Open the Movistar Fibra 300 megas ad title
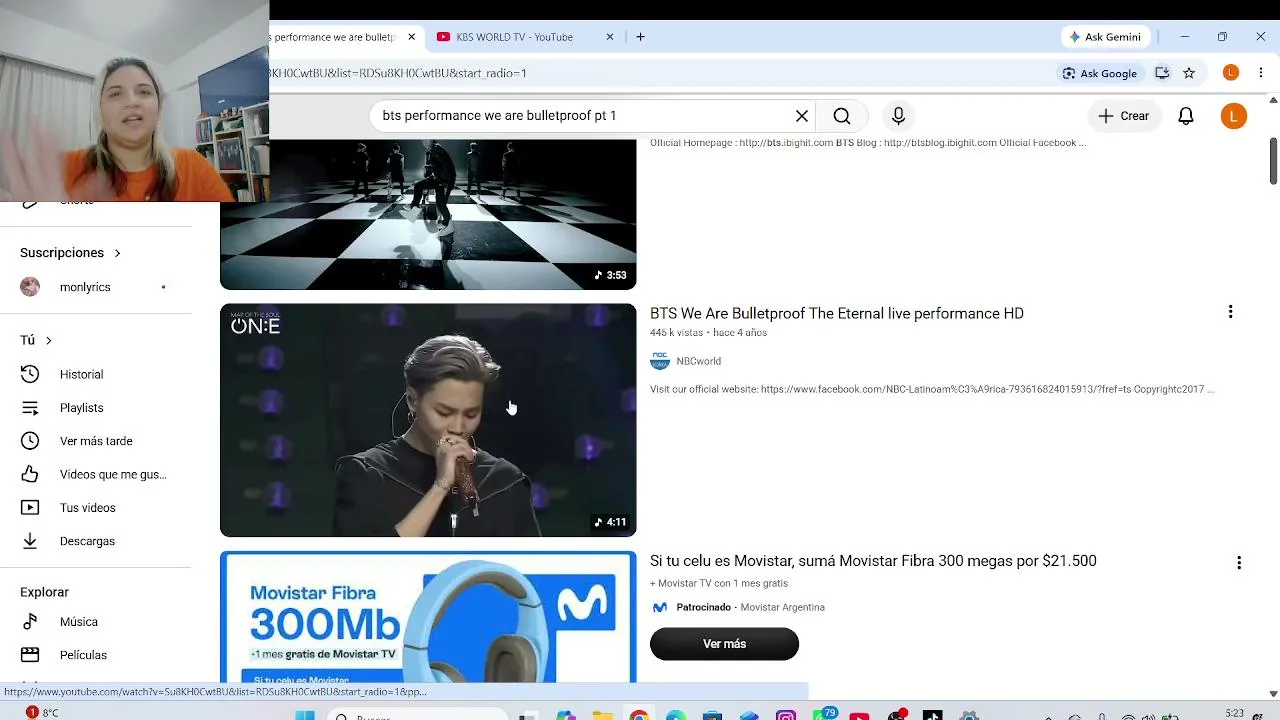Image resolution: width=1280 pixels, height=720 pixels. 873,561
